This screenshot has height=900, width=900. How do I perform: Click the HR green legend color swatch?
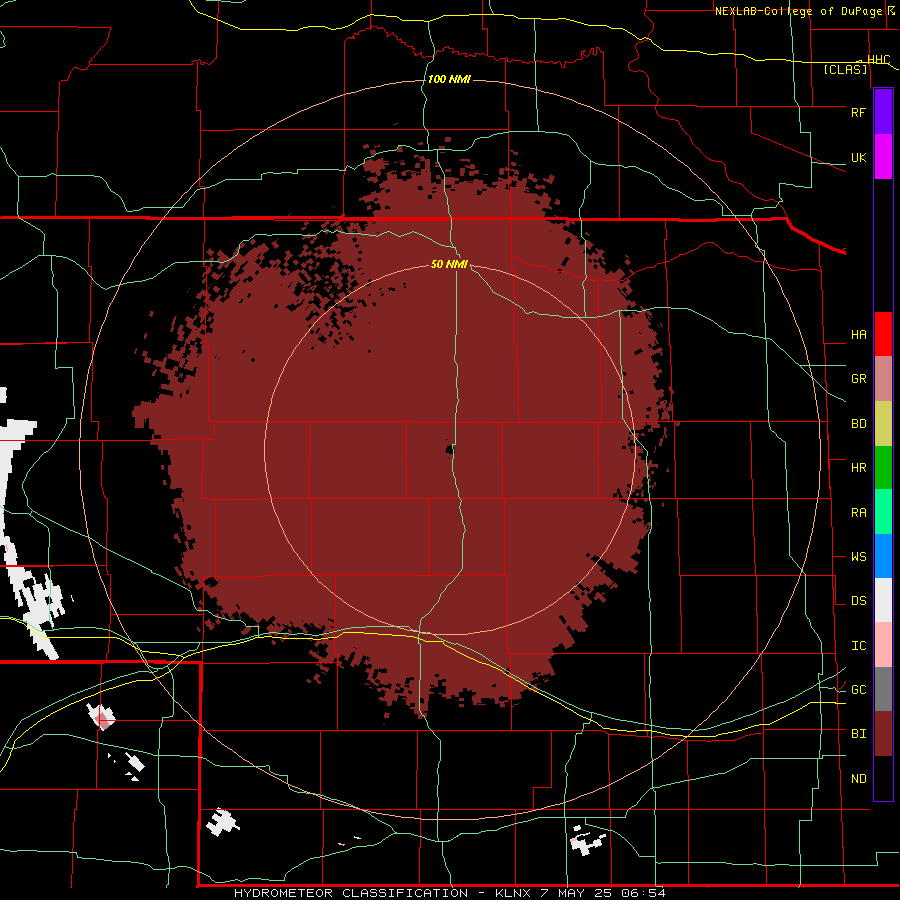click(x=883, y=468)
